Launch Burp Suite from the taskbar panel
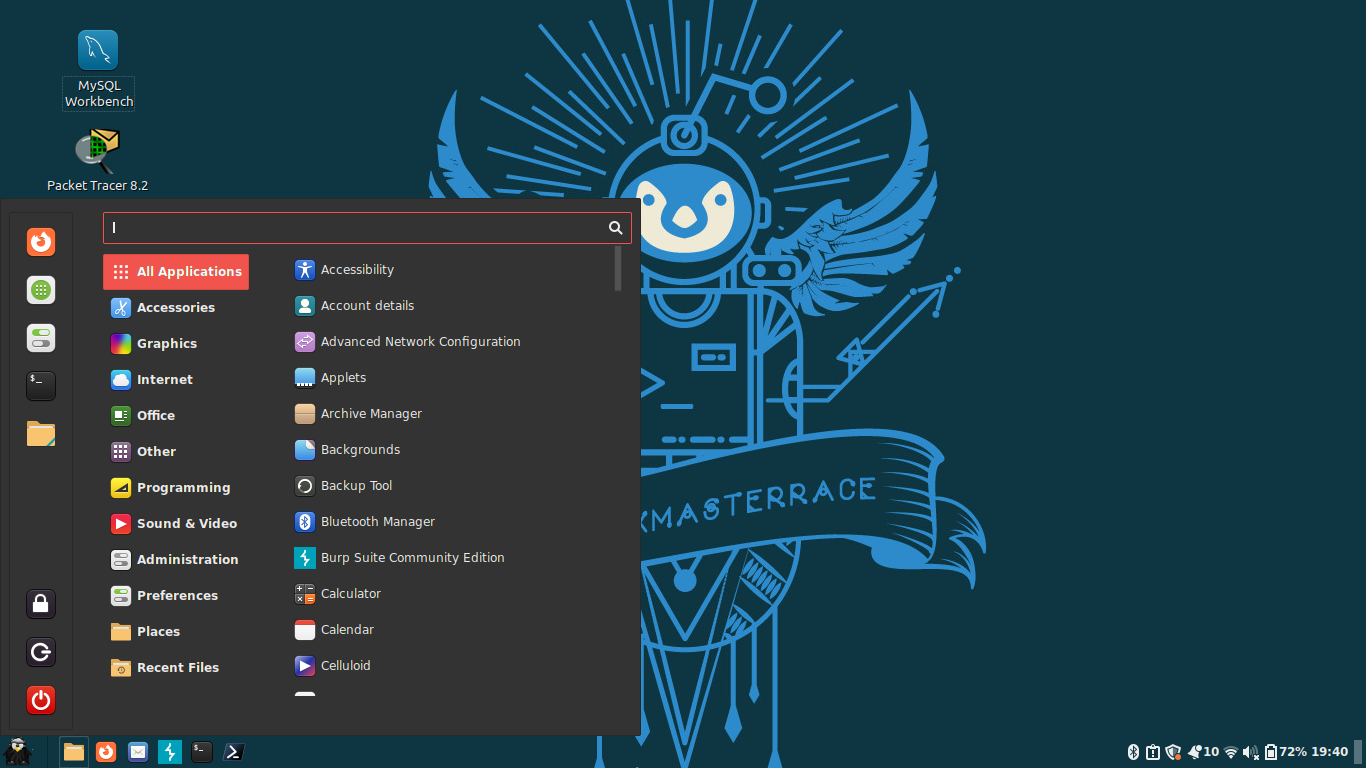 click(x=170, y=752)
